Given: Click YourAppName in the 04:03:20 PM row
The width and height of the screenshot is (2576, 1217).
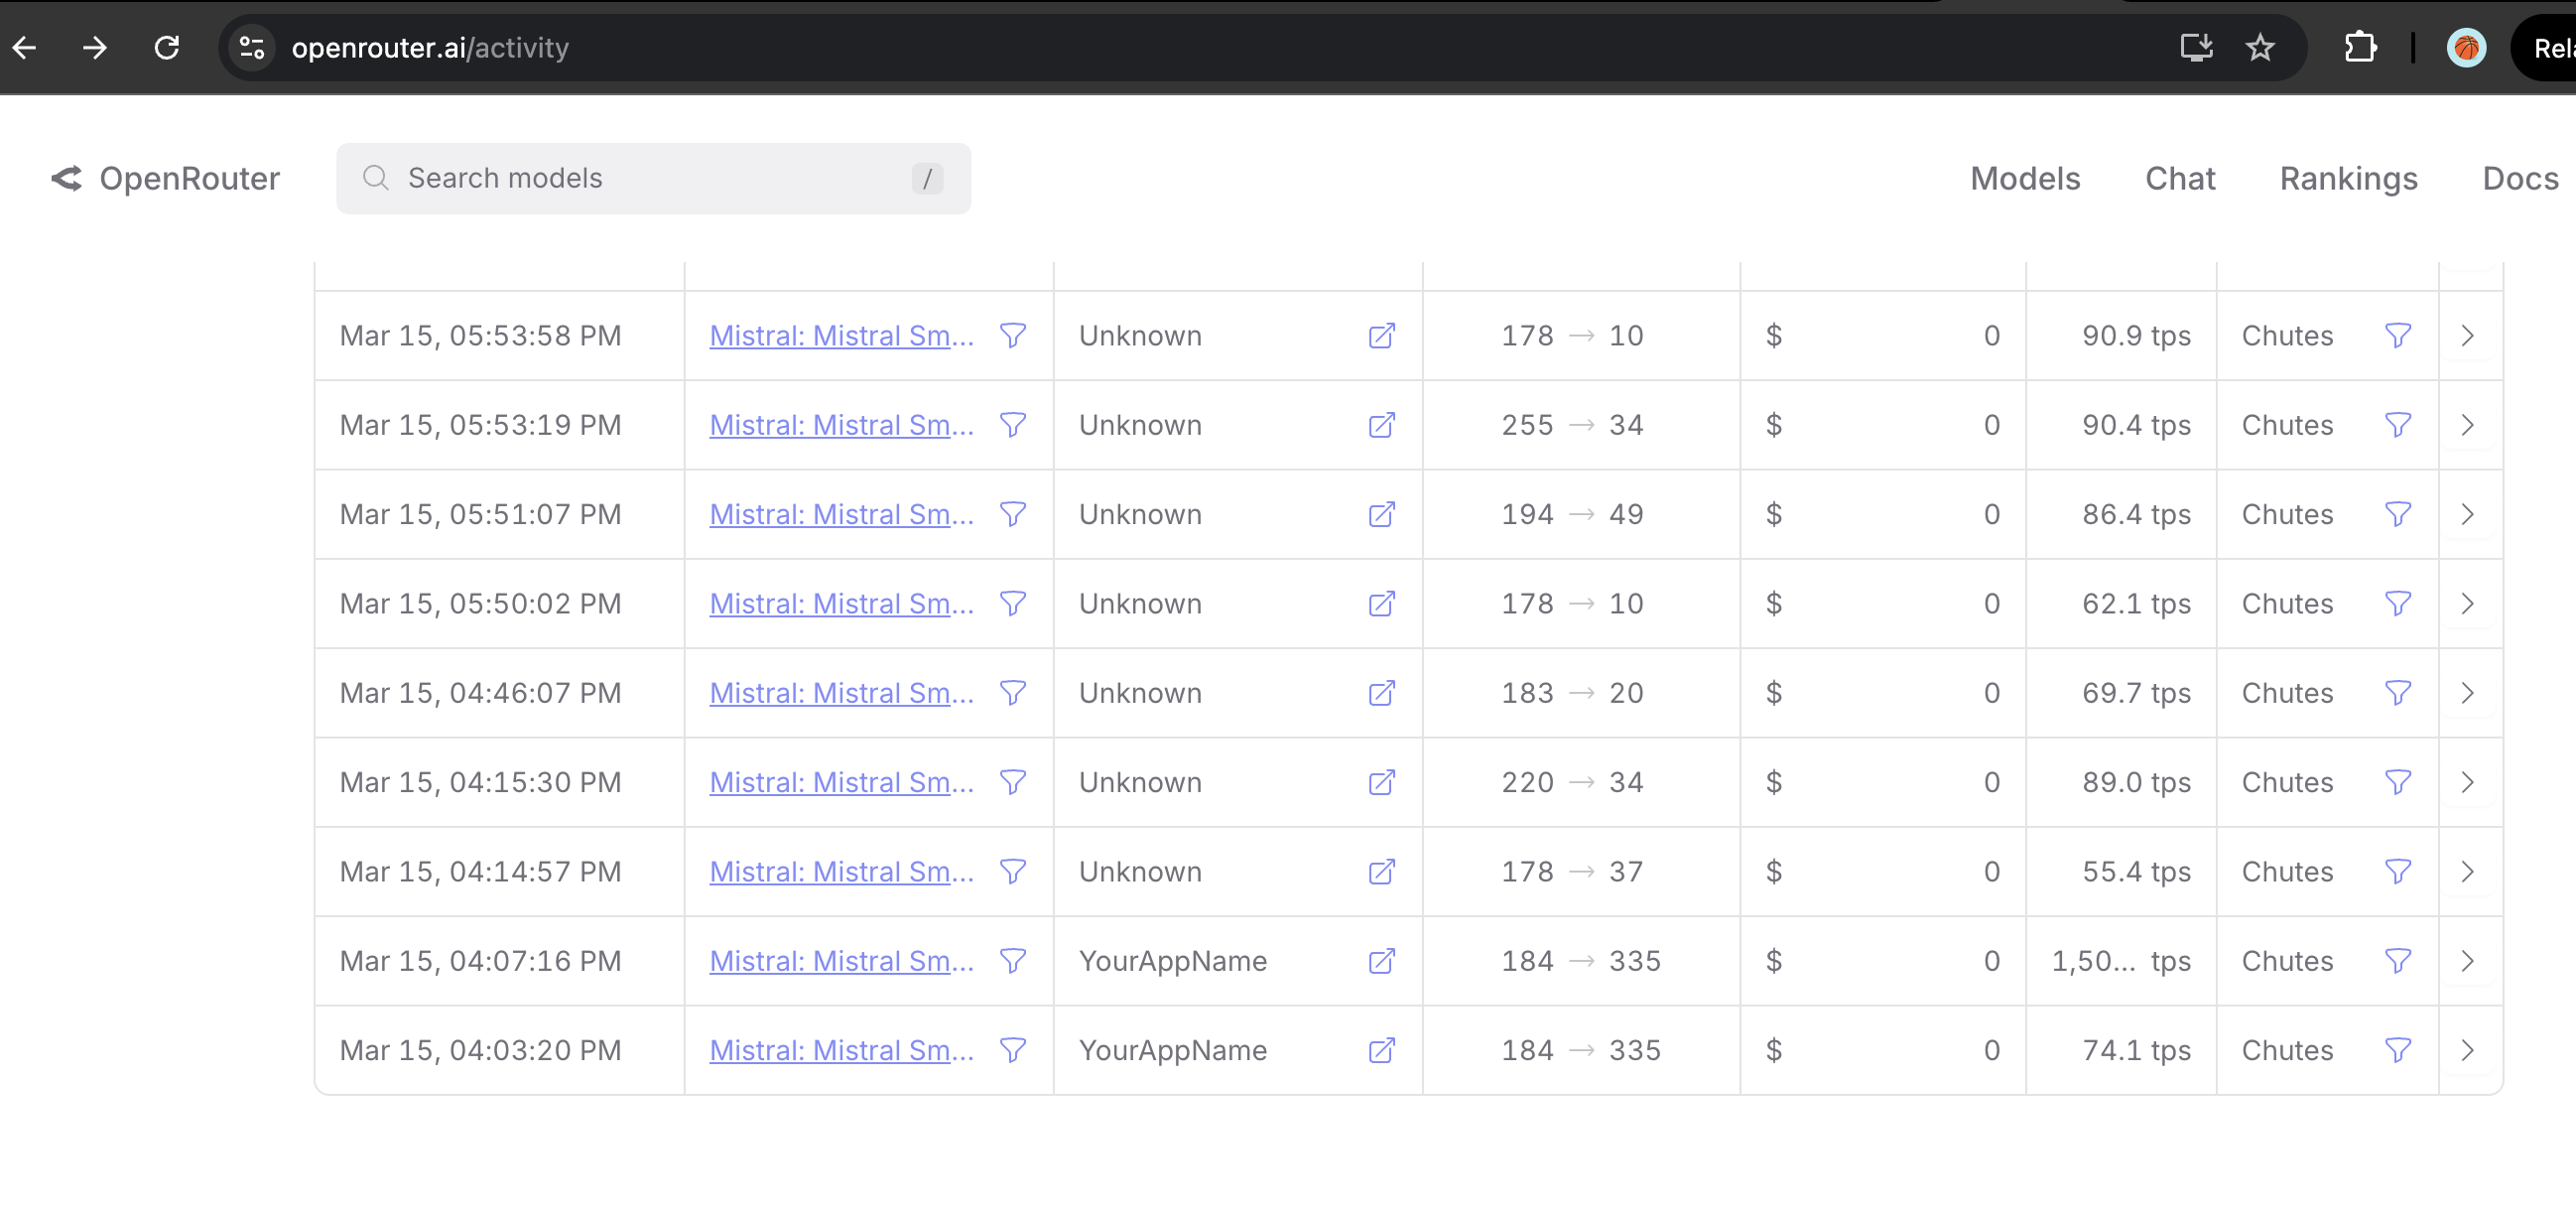Looking at the screenshot, I should point(1173,1051).
